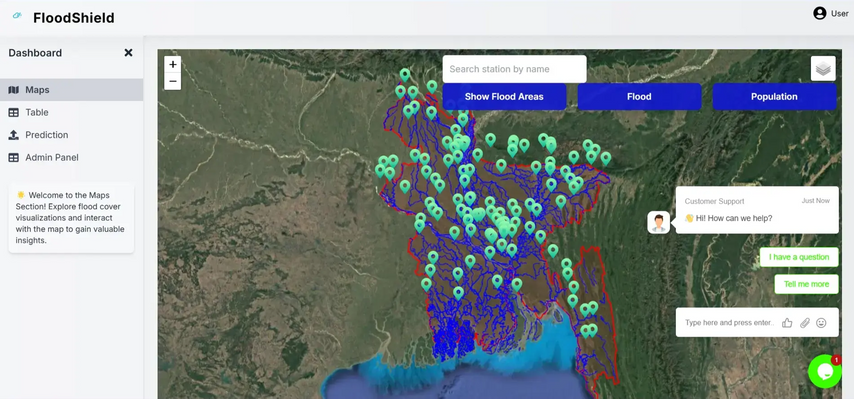854x399 pixels.
Task: Zoom out the map with minus button
Action: point(173,82)
